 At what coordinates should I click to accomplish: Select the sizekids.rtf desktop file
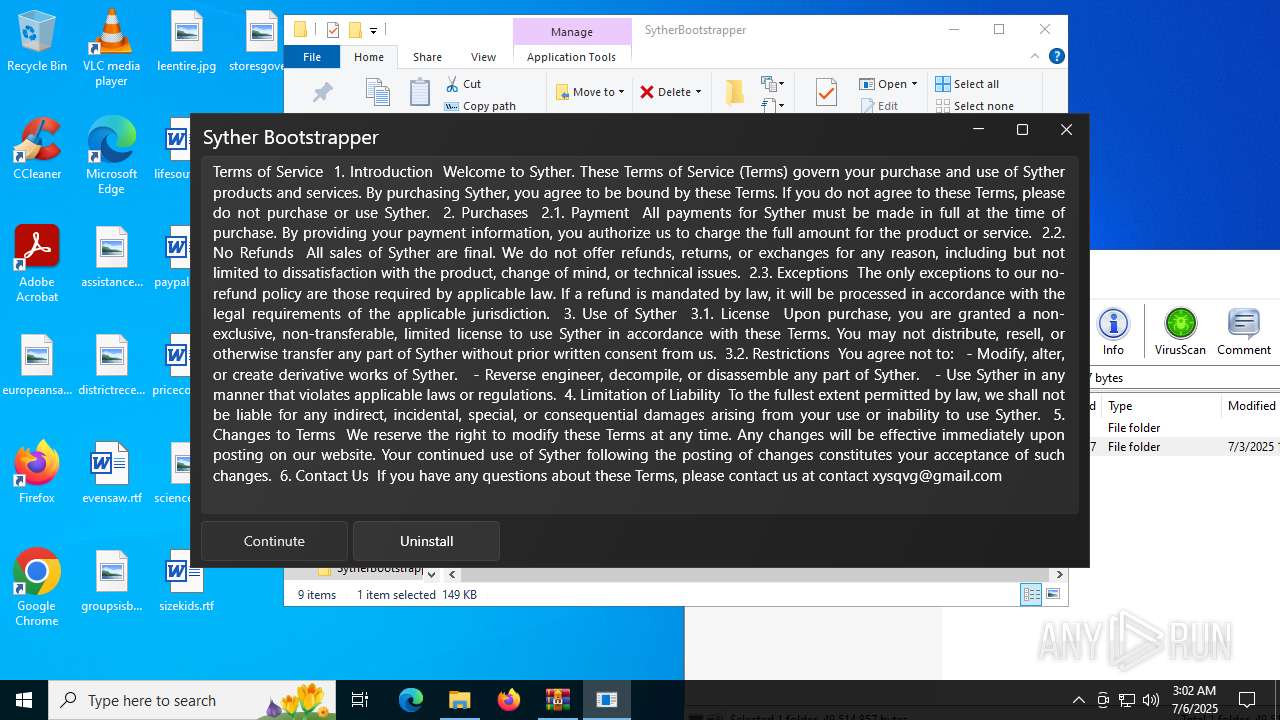click(186, 580)
